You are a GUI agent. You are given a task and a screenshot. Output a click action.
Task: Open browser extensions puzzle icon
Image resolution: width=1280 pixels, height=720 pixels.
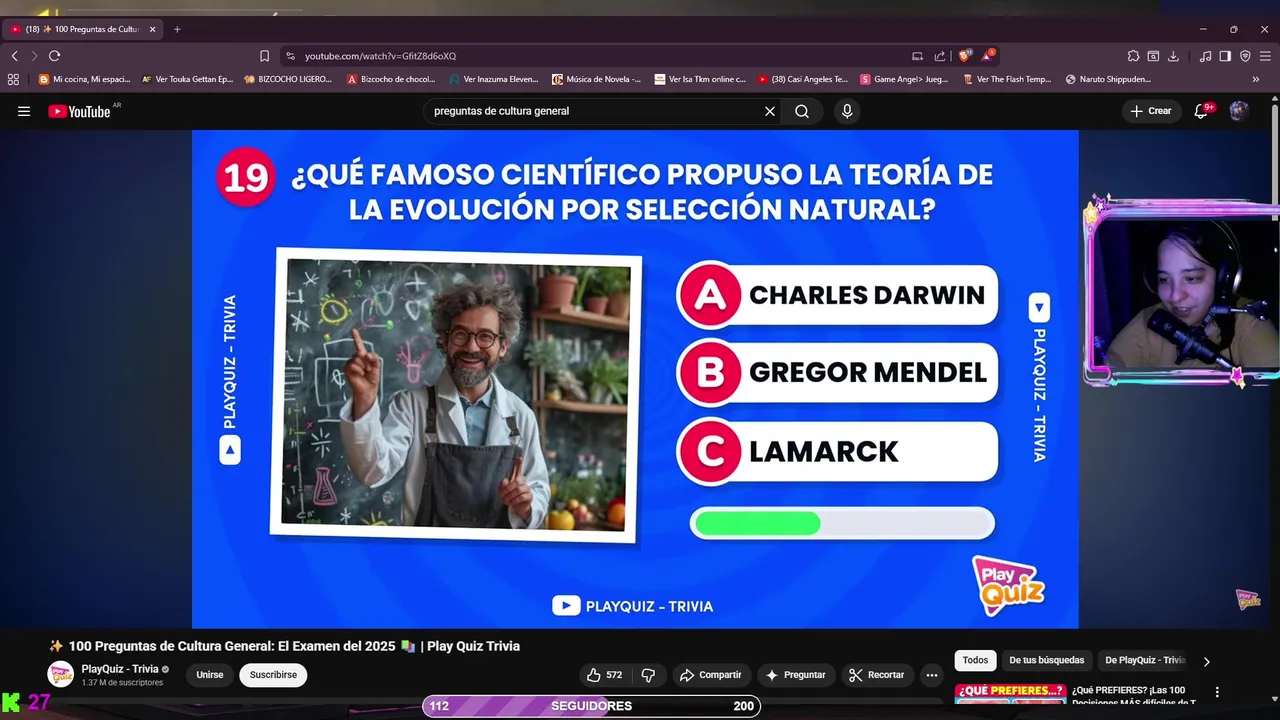1133,56
